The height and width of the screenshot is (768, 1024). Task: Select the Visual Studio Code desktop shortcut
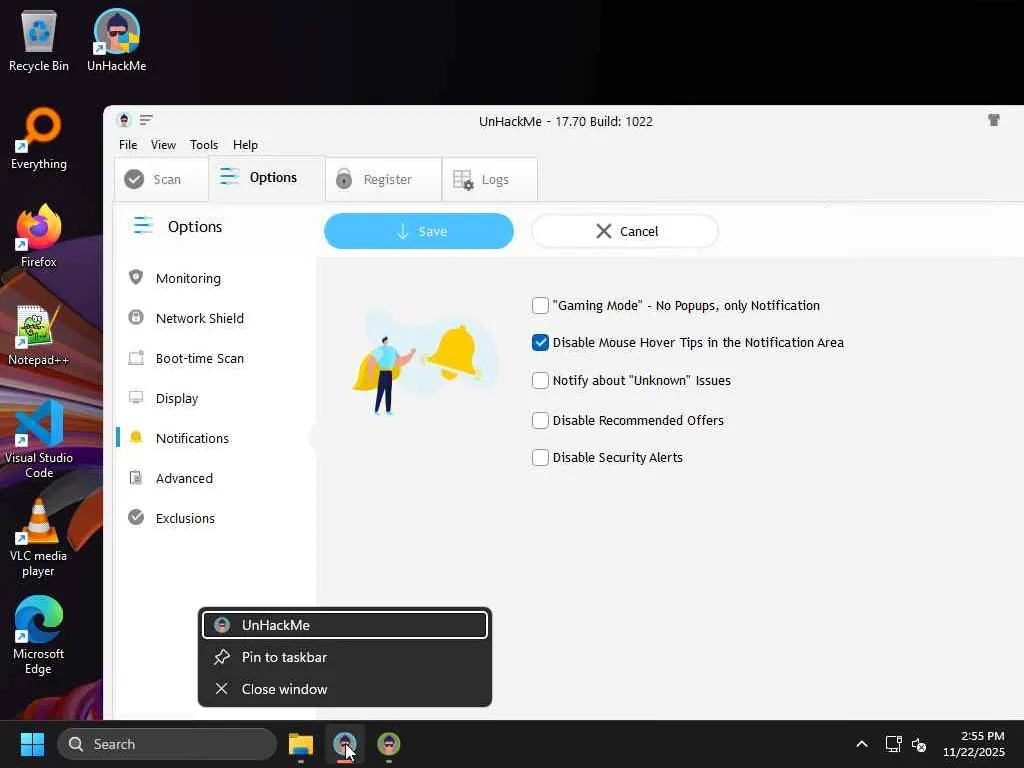[39, 439]
